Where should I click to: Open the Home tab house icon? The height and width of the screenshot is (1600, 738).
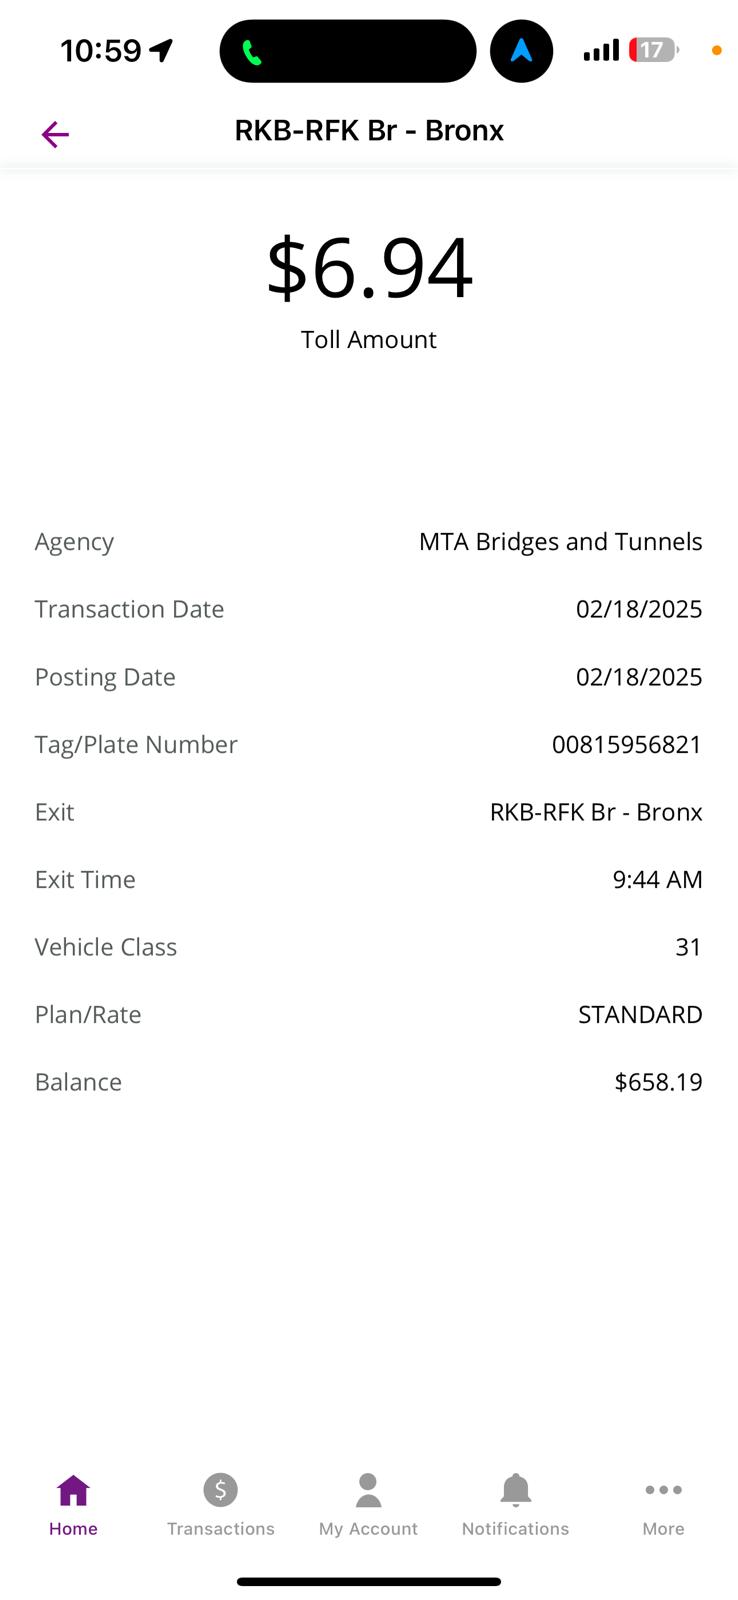point(73,1490)
